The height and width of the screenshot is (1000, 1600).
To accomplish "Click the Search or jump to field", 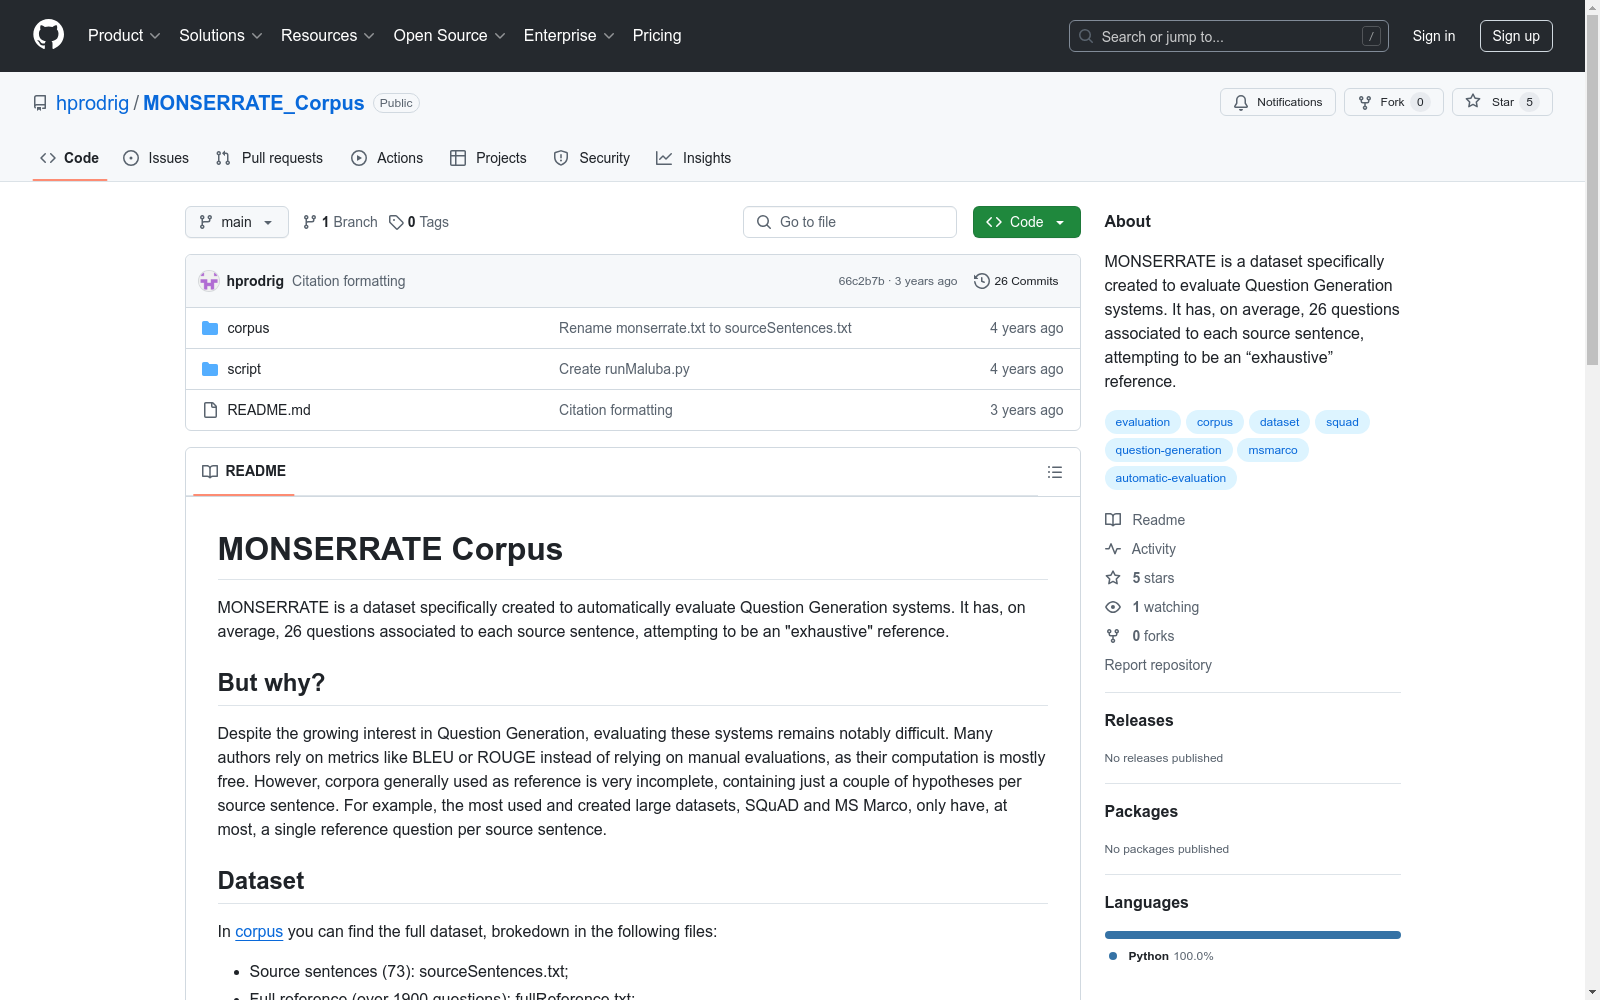I will coord(1229,36).
